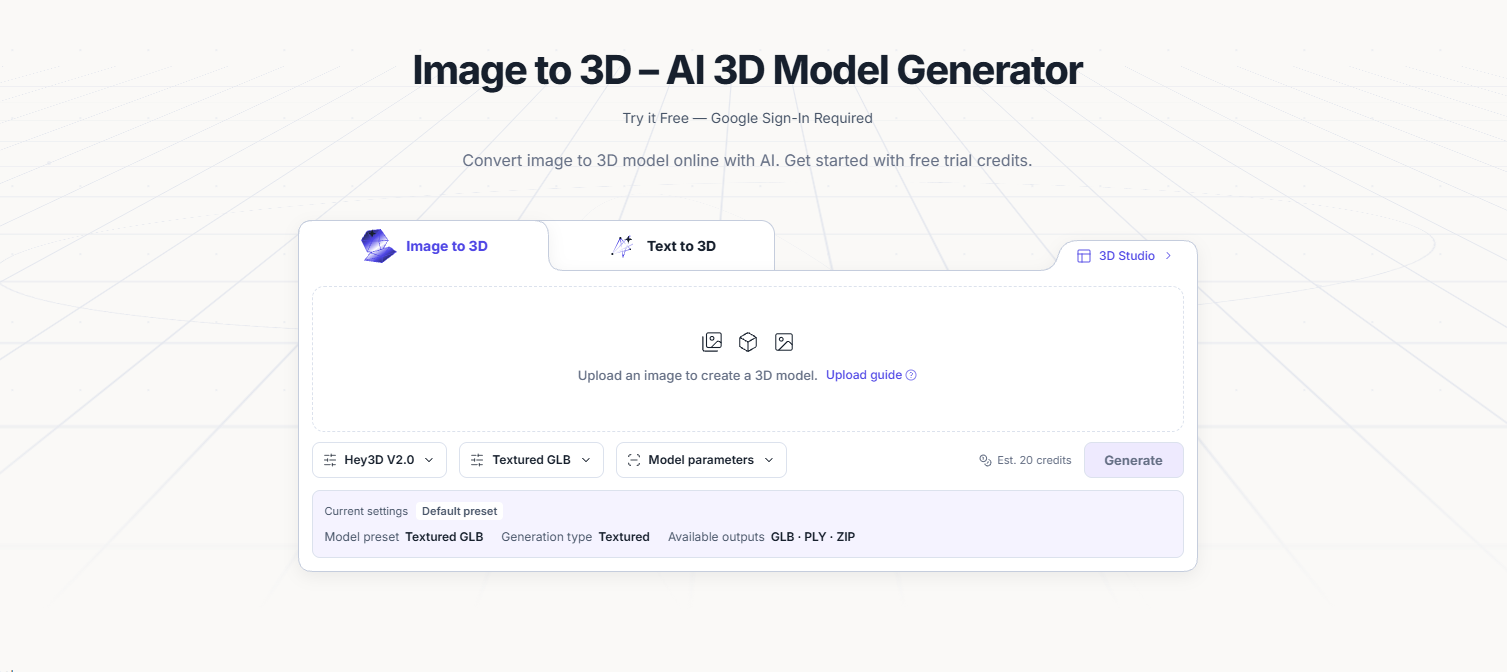Expand the Model parameters dropdown
1507x672 pixels.
(701, 460)
